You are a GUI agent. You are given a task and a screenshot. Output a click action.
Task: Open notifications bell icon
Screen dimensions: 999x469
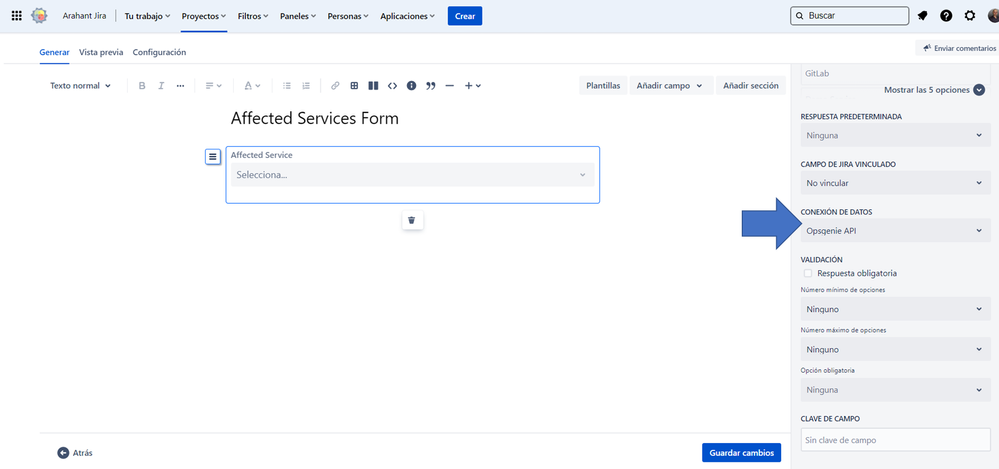coord(923,16)
